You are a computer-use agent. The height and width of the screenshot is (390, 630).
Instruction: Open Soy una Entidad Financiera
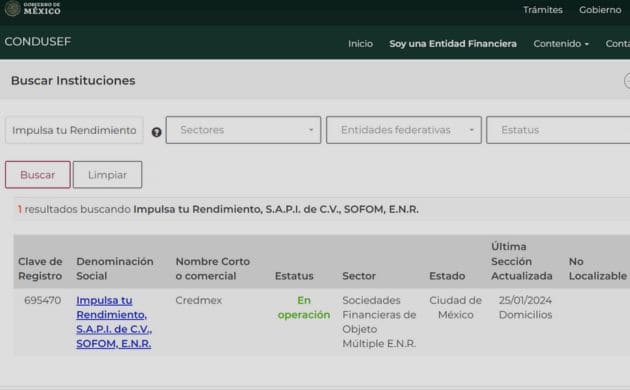tap(453, 44)
